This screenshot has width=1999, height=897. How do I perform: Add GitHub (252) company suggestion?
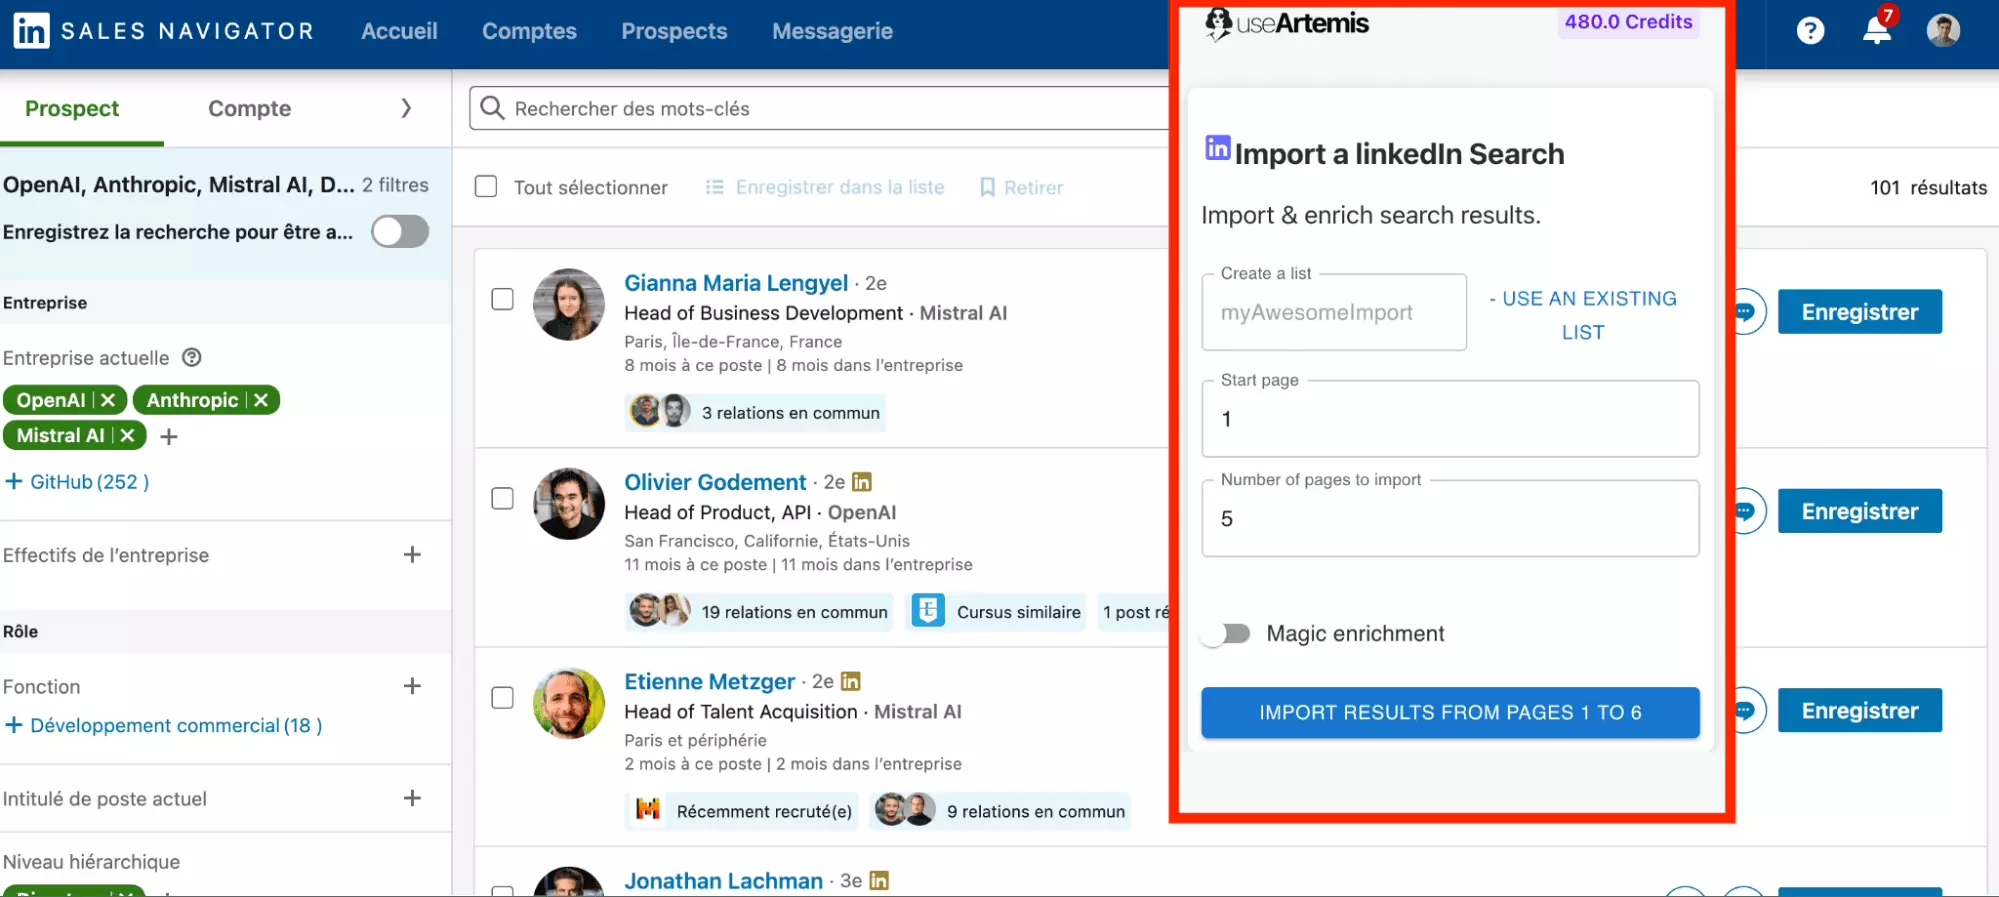coord(77,482)
